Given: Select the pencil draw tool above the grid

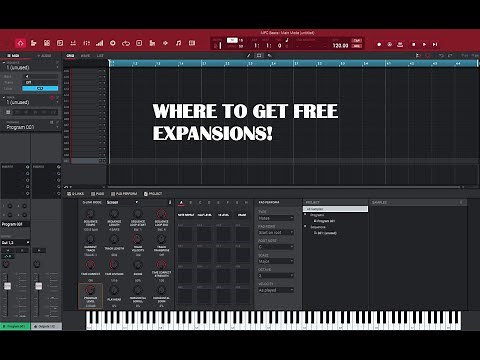Looking at the screenshot, I should tap(249, 56).
